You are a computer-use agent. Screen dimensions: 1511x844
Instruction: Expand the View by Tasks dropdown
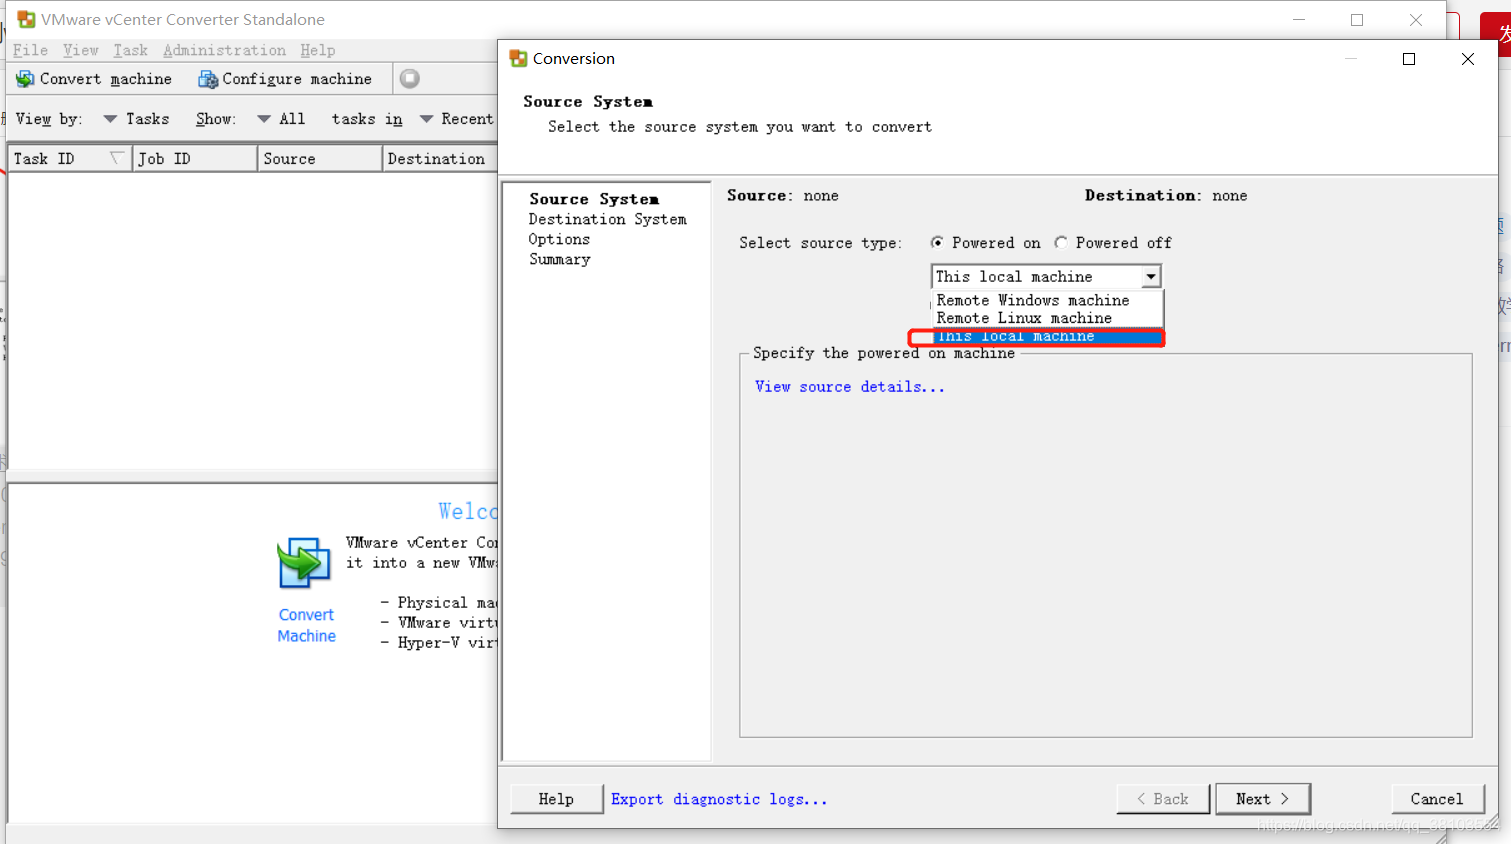110,119
